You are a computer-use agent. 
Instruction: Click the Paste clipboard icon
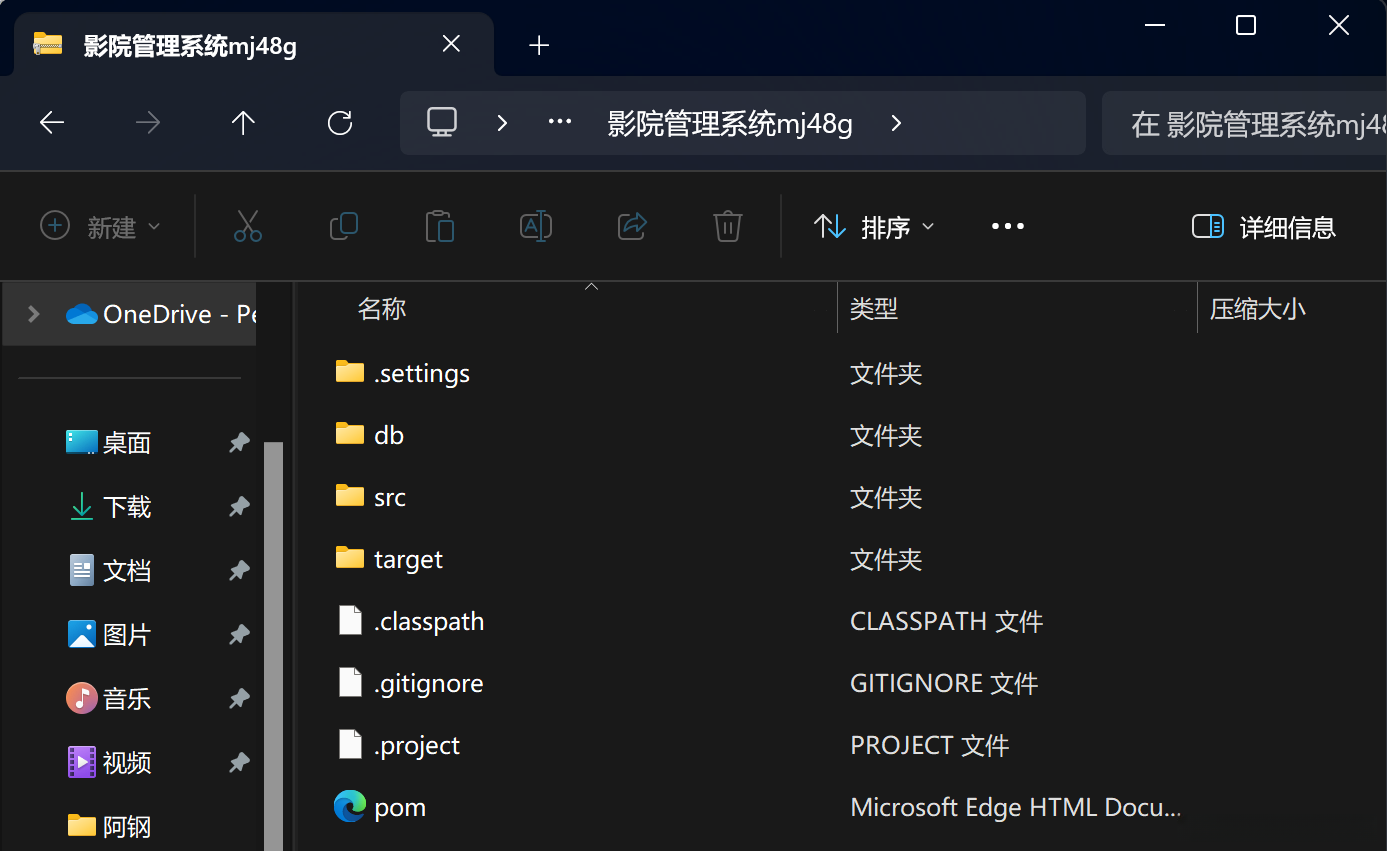[x=439, y=226]
